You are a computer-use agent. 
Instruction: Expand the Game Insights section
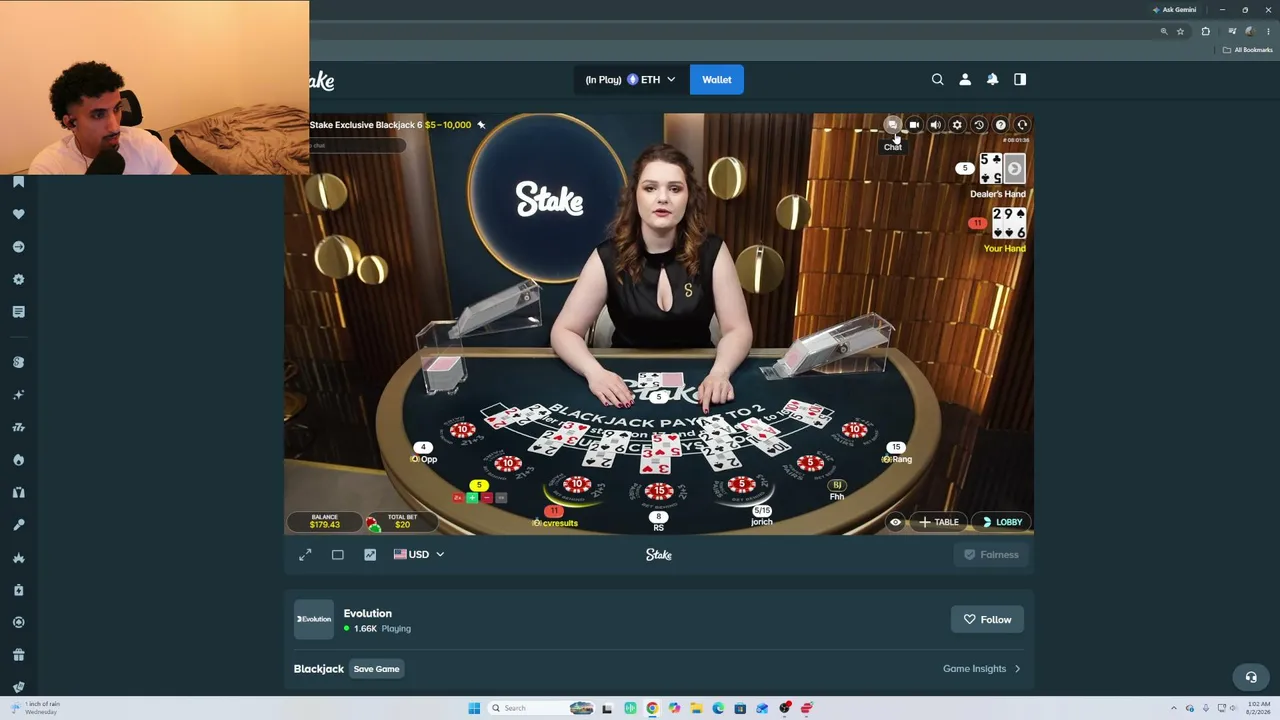[x=982, y=669]
